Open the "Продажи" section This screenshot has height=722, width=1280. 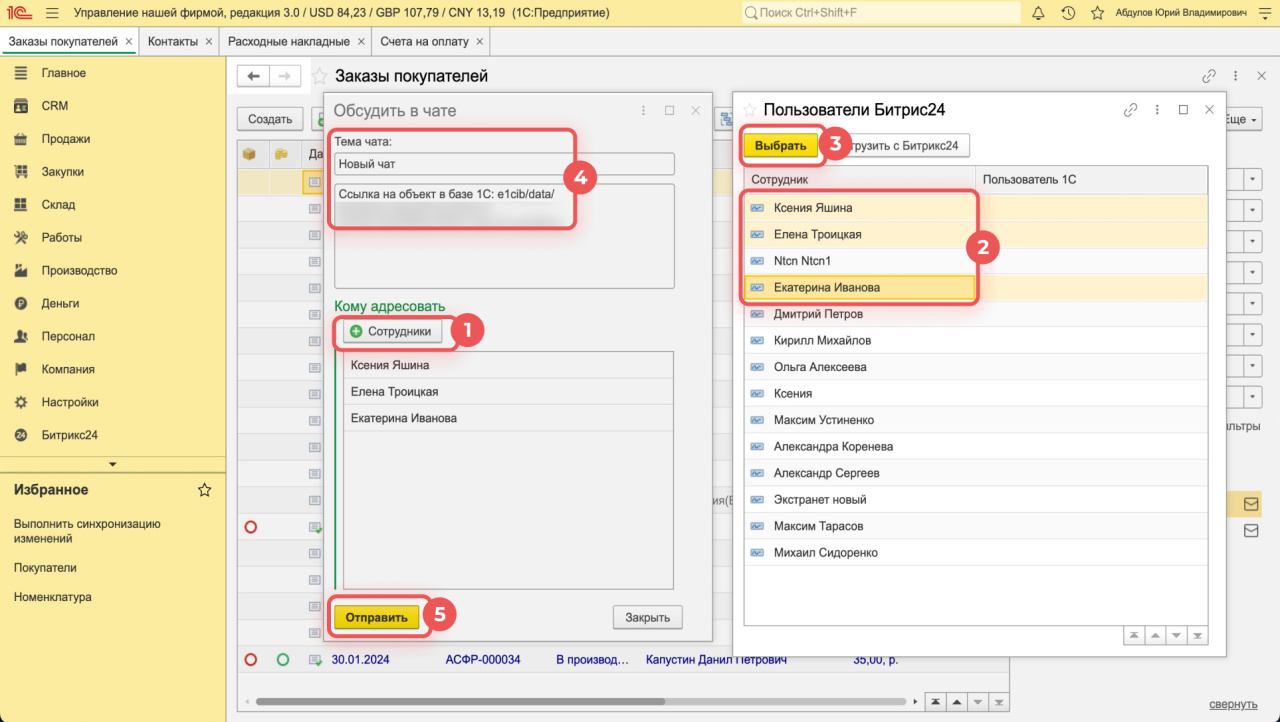click(66, 139)
